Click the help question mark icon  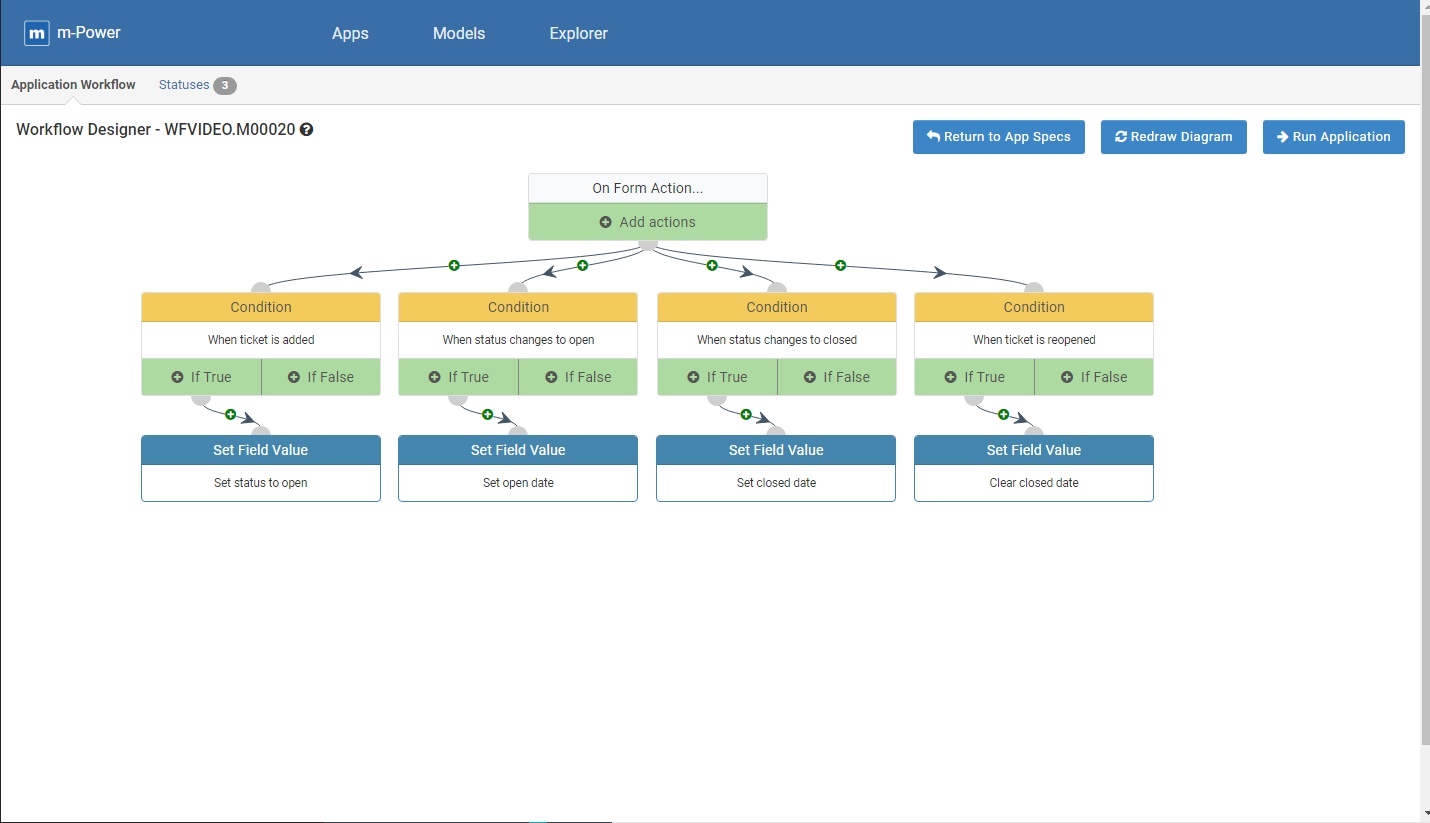pos(307,130)
